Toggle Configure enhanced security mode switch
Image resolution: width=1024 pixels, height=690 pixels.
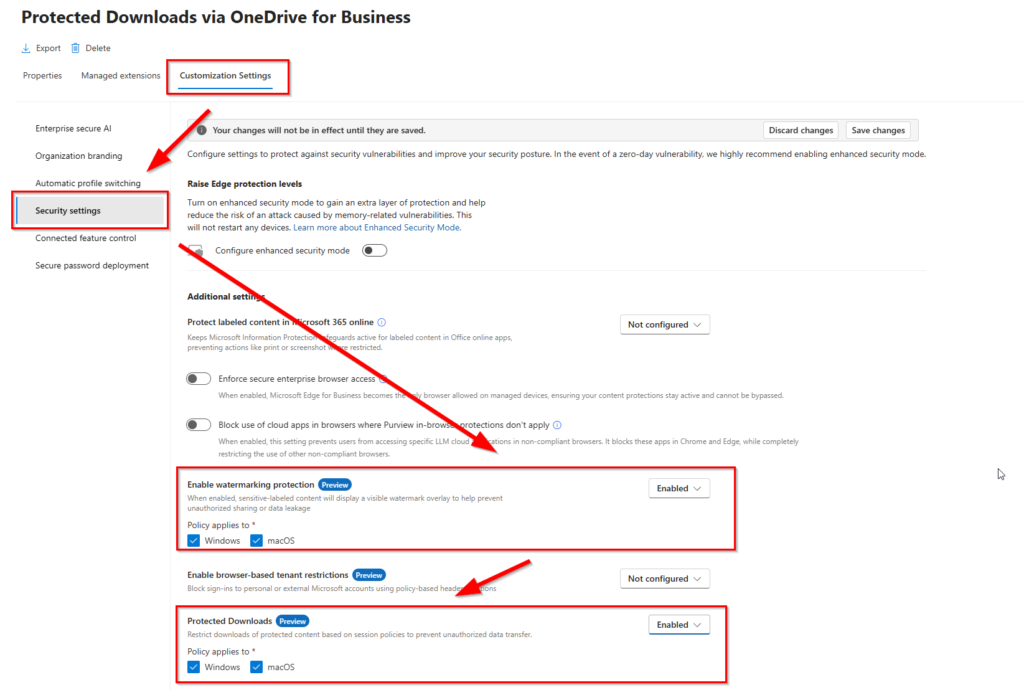374,251
